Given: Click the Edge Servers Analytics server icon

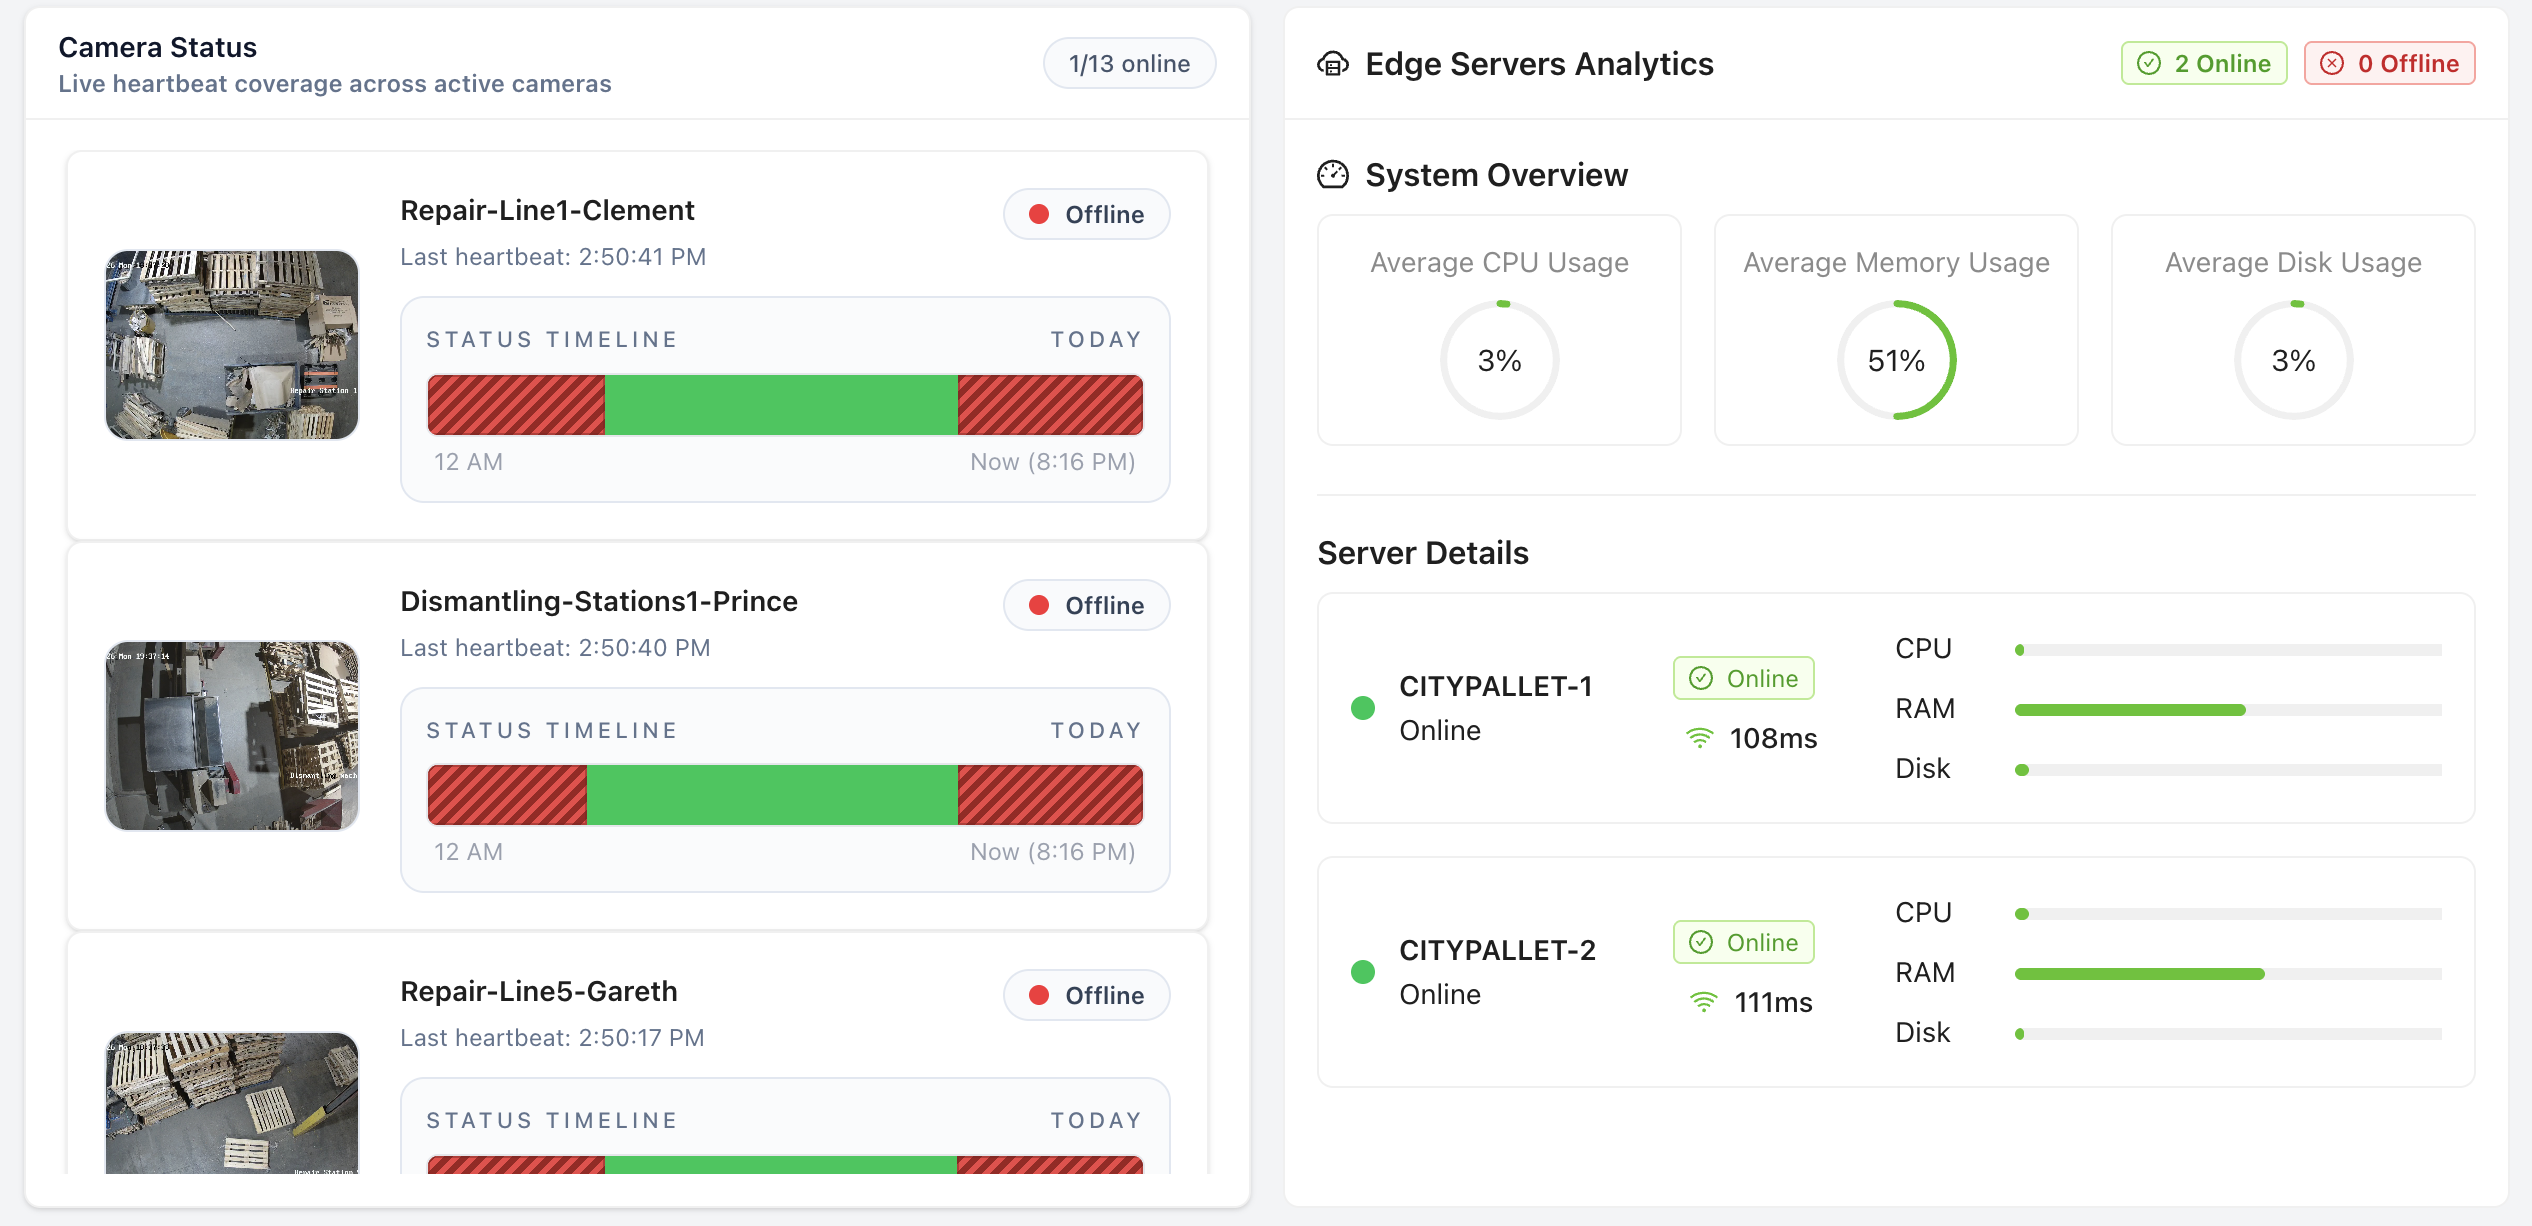Looking at the screenshot, I should 1335,64.
